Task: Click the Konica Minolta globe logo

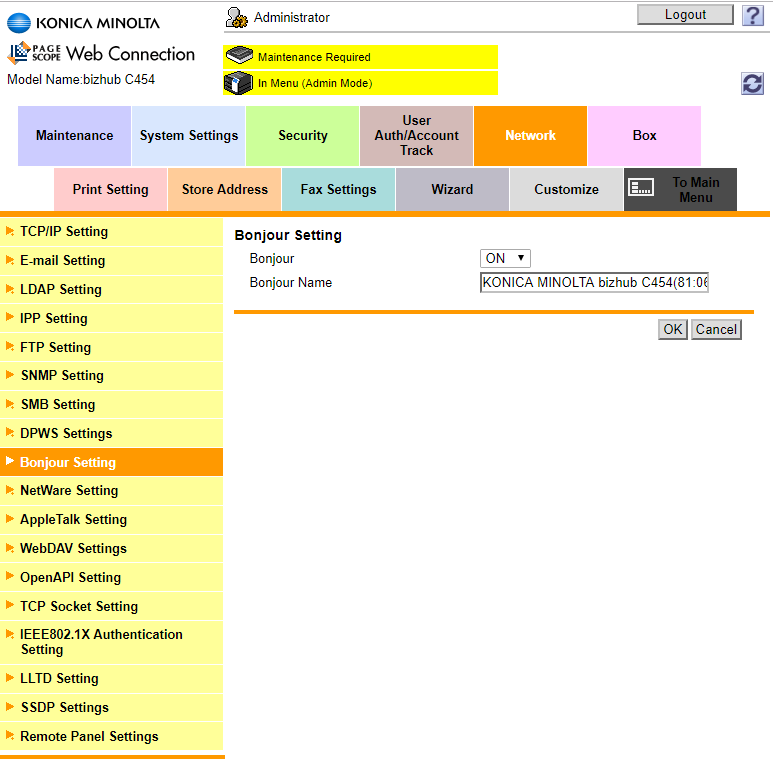Action: 19,23
